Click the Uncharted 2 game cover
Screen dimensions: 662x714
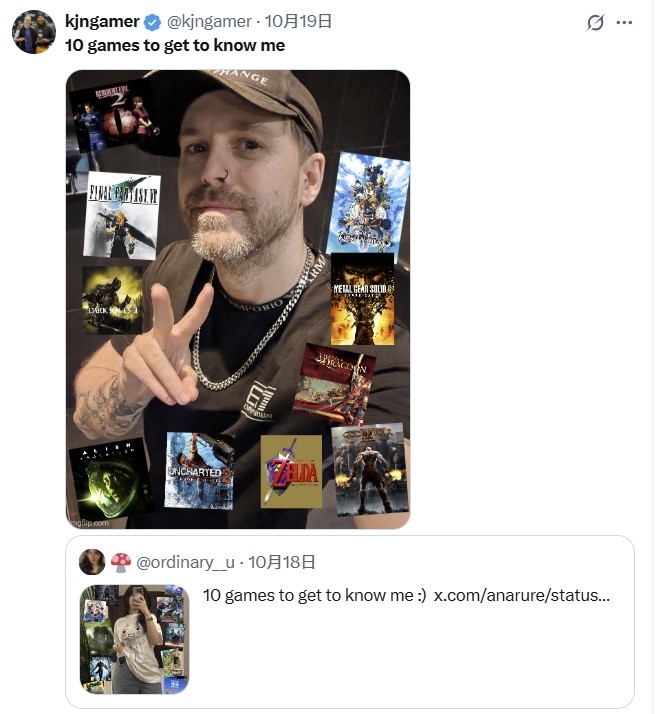[199, 471]
